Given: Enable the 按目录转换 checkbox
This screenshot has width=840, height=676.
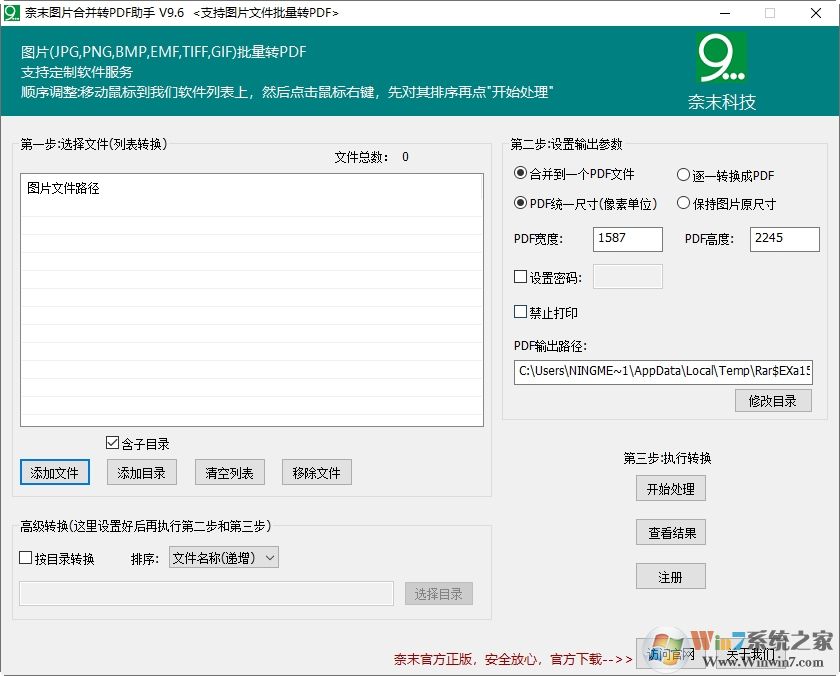Looking at the screenshot, I should (x=25, y=558).
